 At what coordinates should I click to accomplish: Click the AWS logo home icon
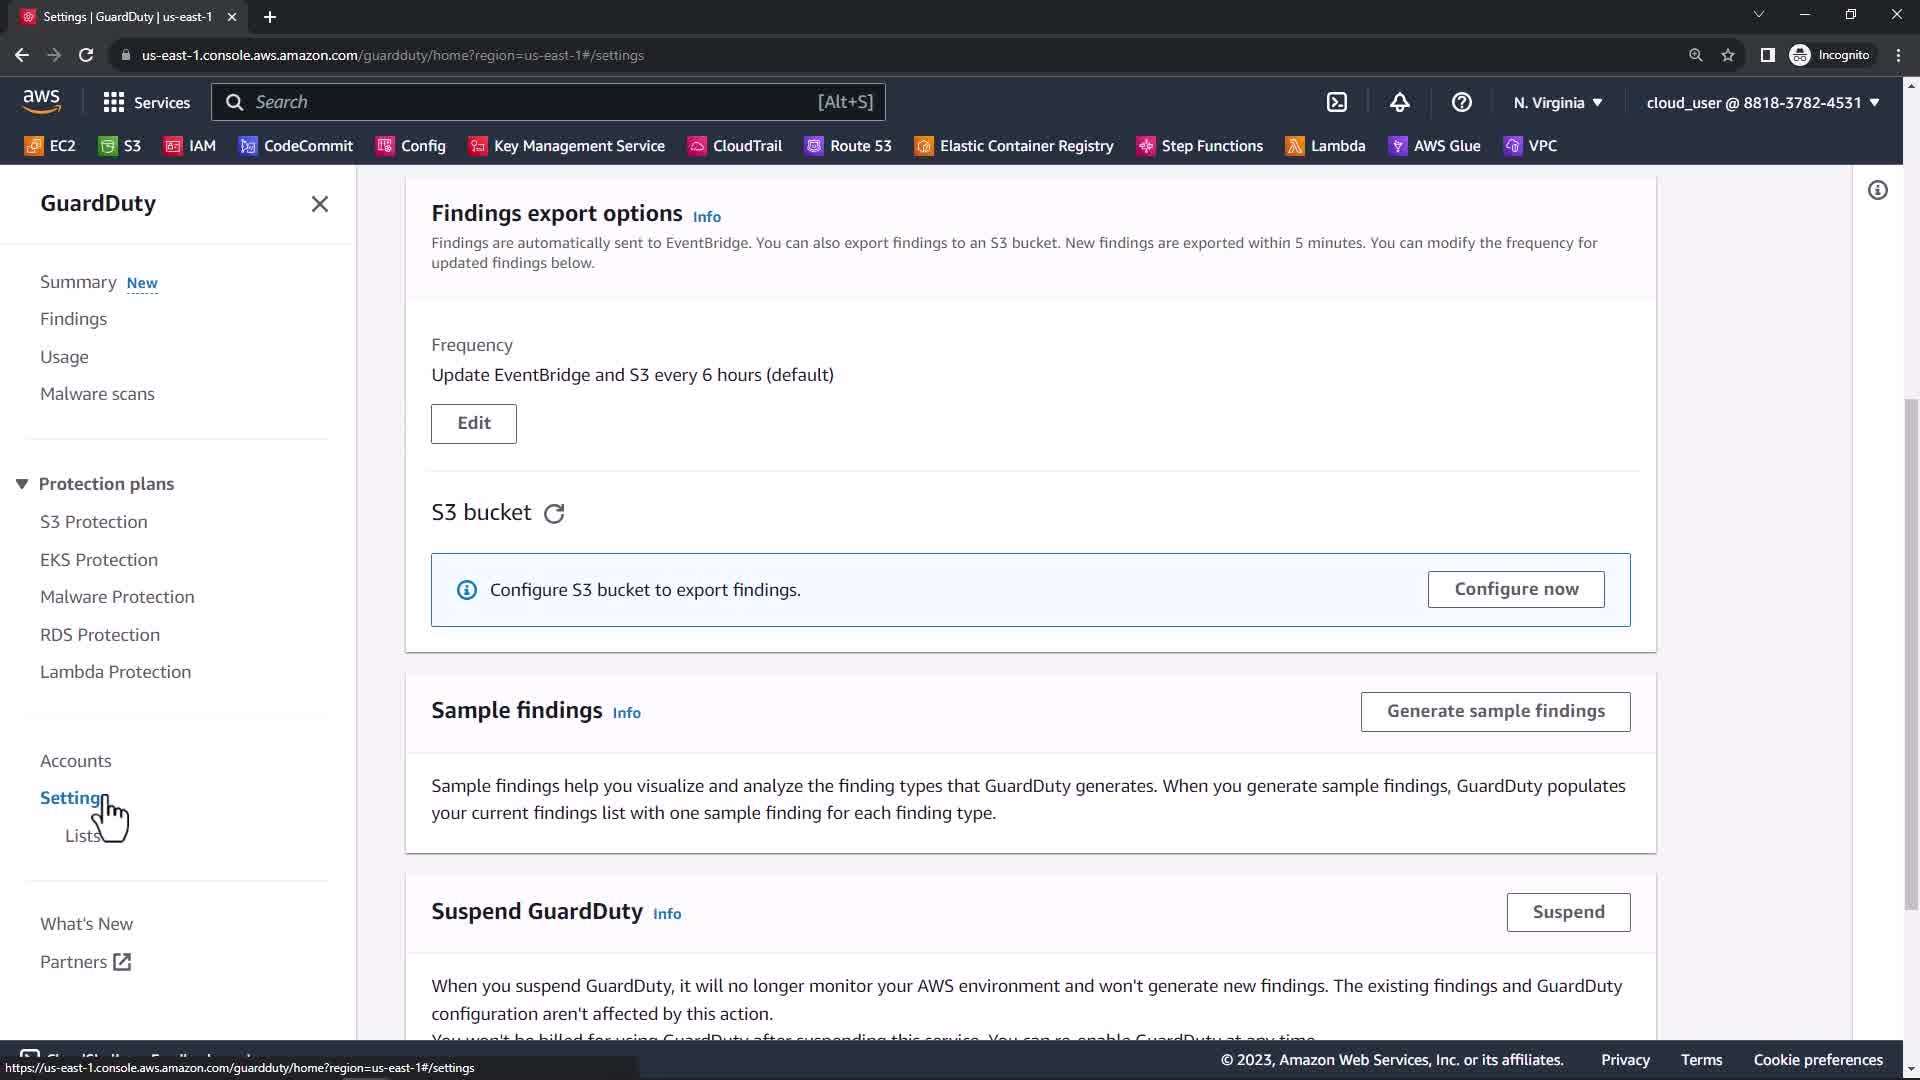42,100
